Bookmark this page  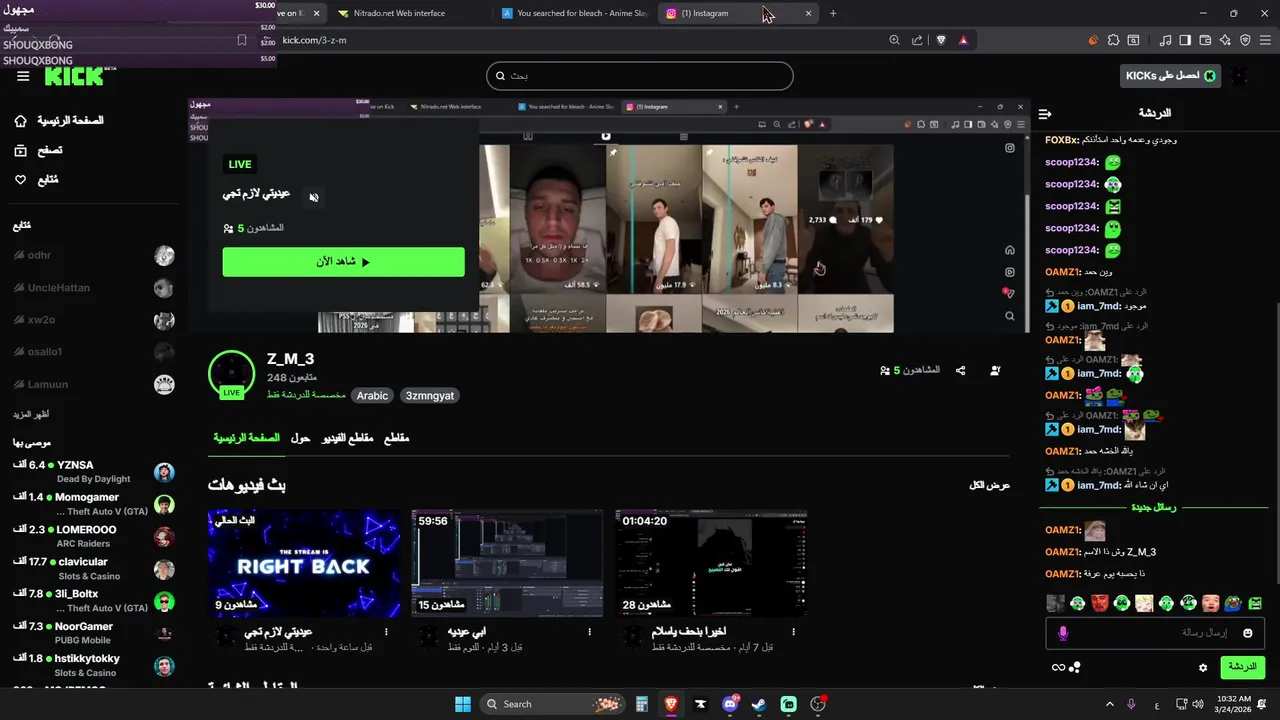pyautogui.click(x=242, y=40)
